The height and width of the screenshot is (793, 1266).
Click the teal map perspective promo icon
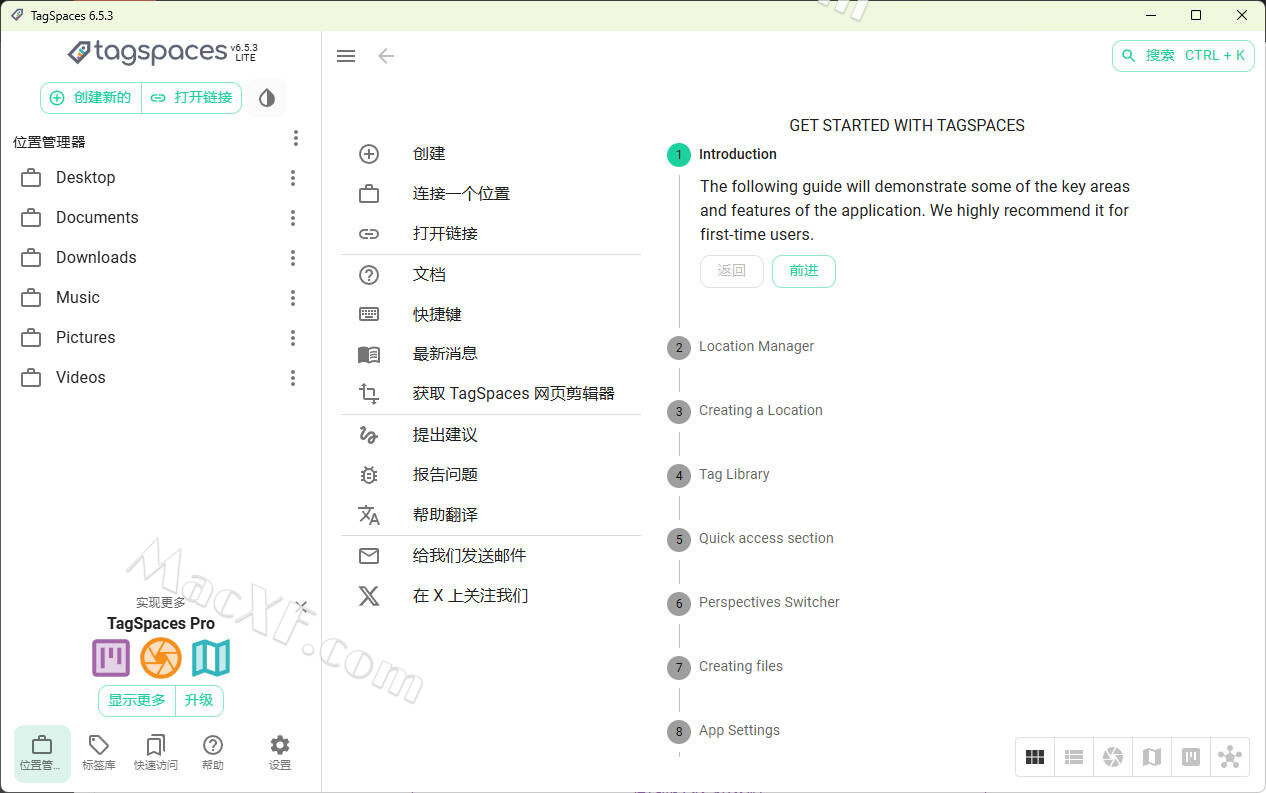(x=211, y=658)
